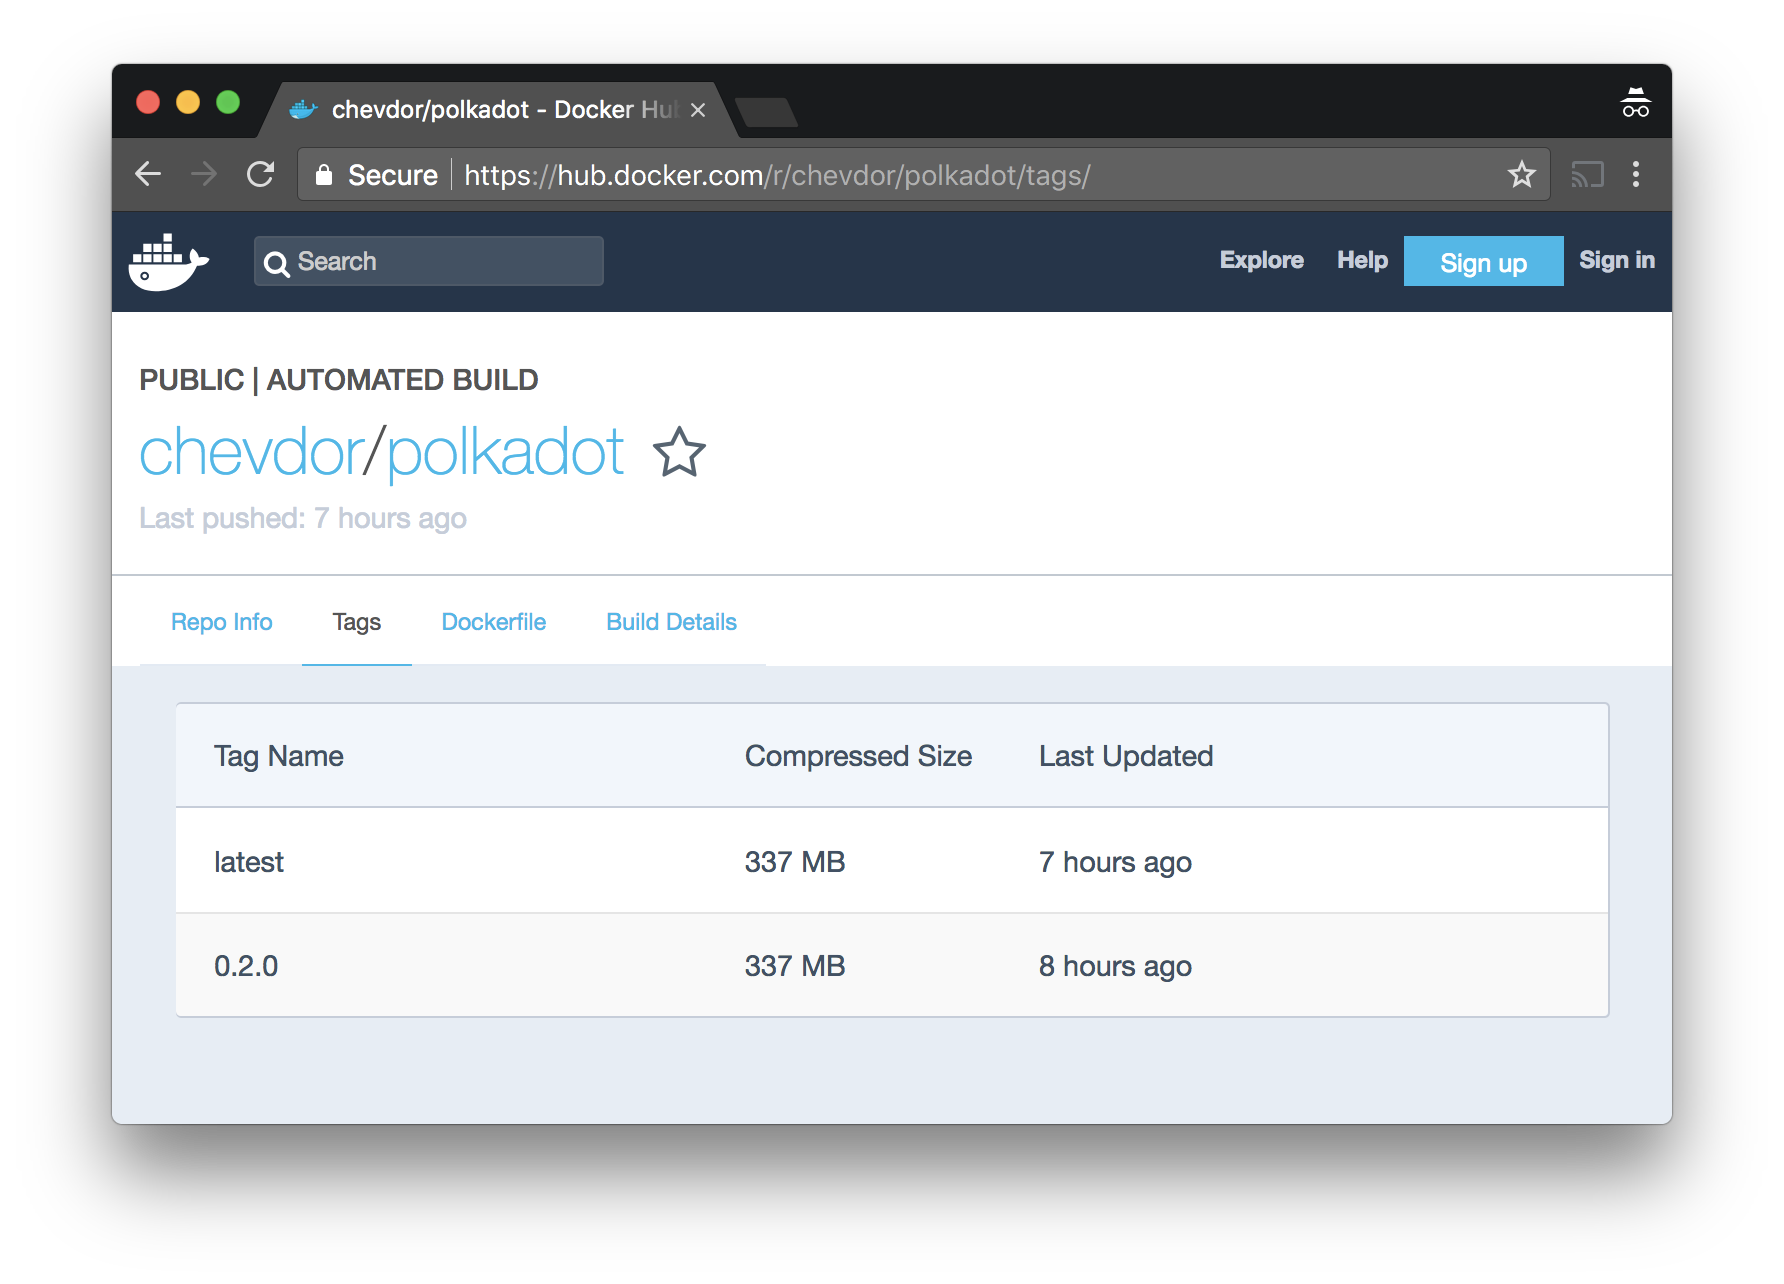Click the green fullscreen window button
The width and height of the screenshot is (1784, 1284).
tap(228, 102)
